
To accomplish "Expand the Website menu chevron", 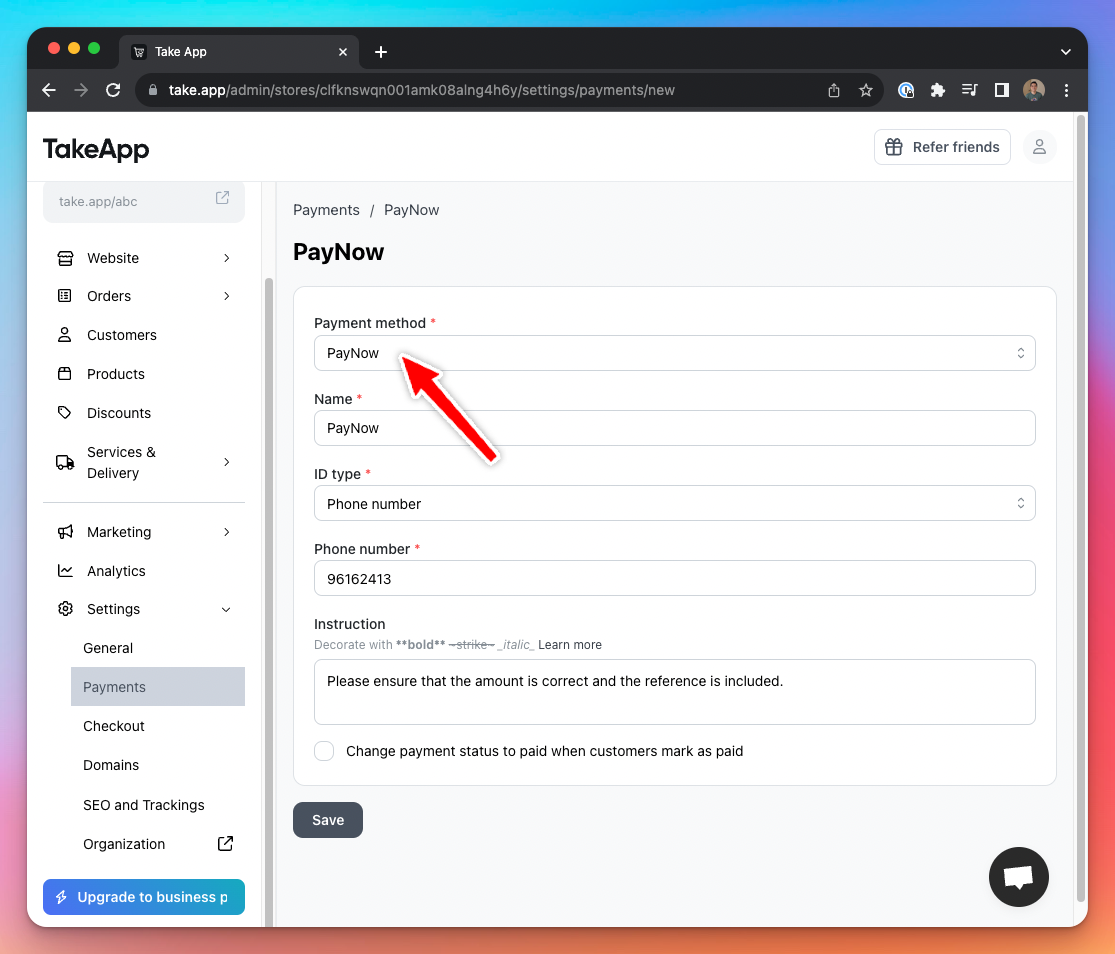I will point(227,258).
